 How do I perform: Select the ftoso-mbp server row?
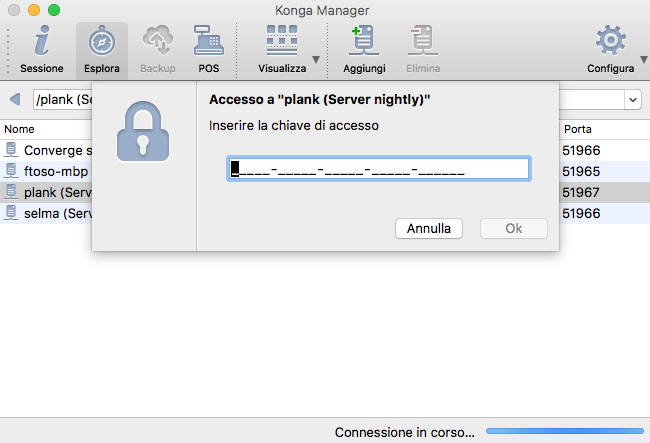(50, 171)
